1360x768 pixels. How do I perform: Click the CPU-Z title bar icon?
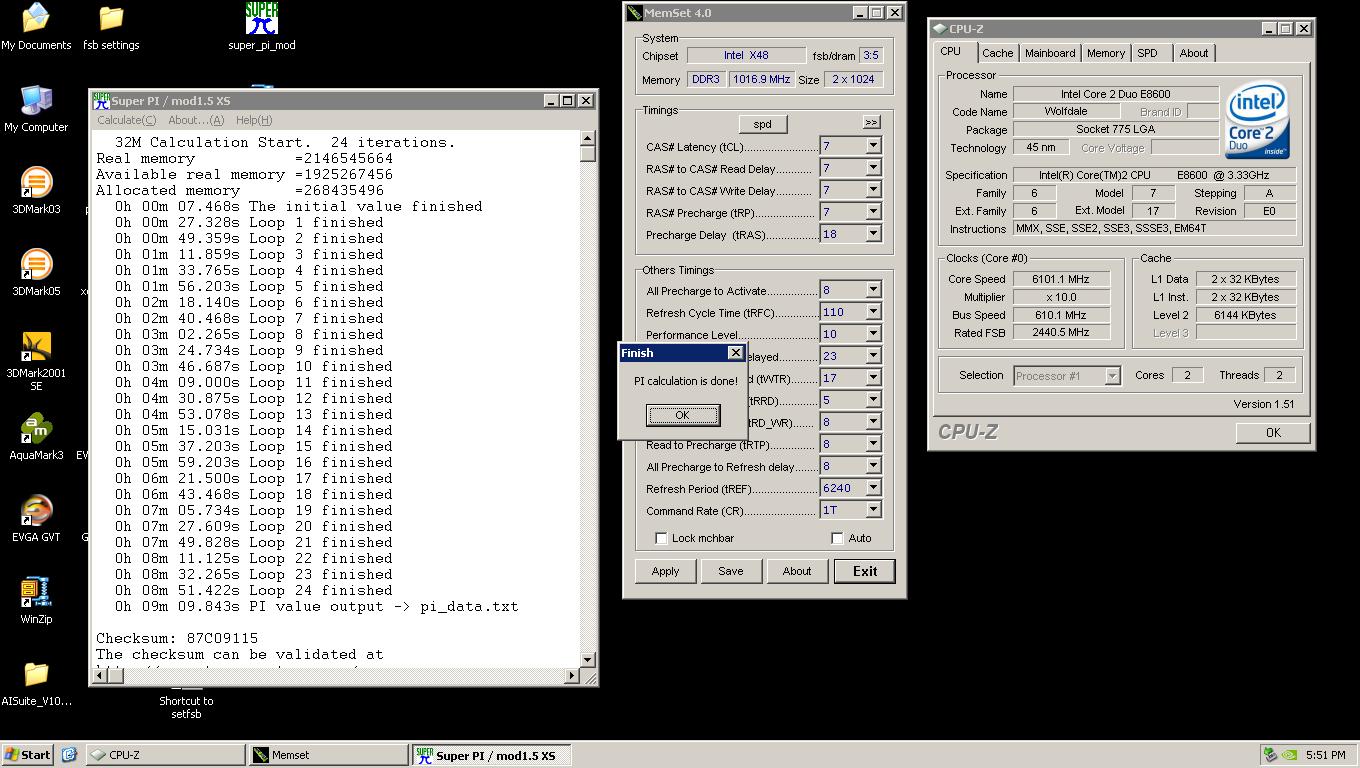tap(939, 29)
